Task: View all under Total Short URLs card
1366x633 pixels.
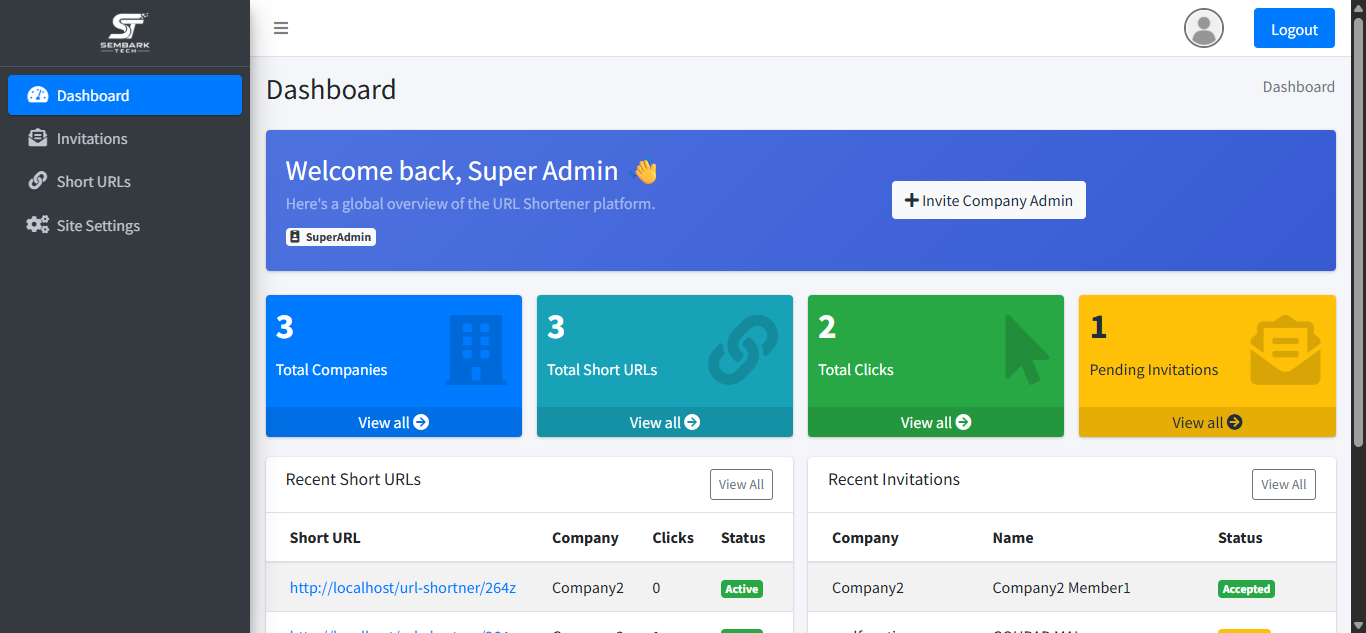Action: (x=665, y=422)
